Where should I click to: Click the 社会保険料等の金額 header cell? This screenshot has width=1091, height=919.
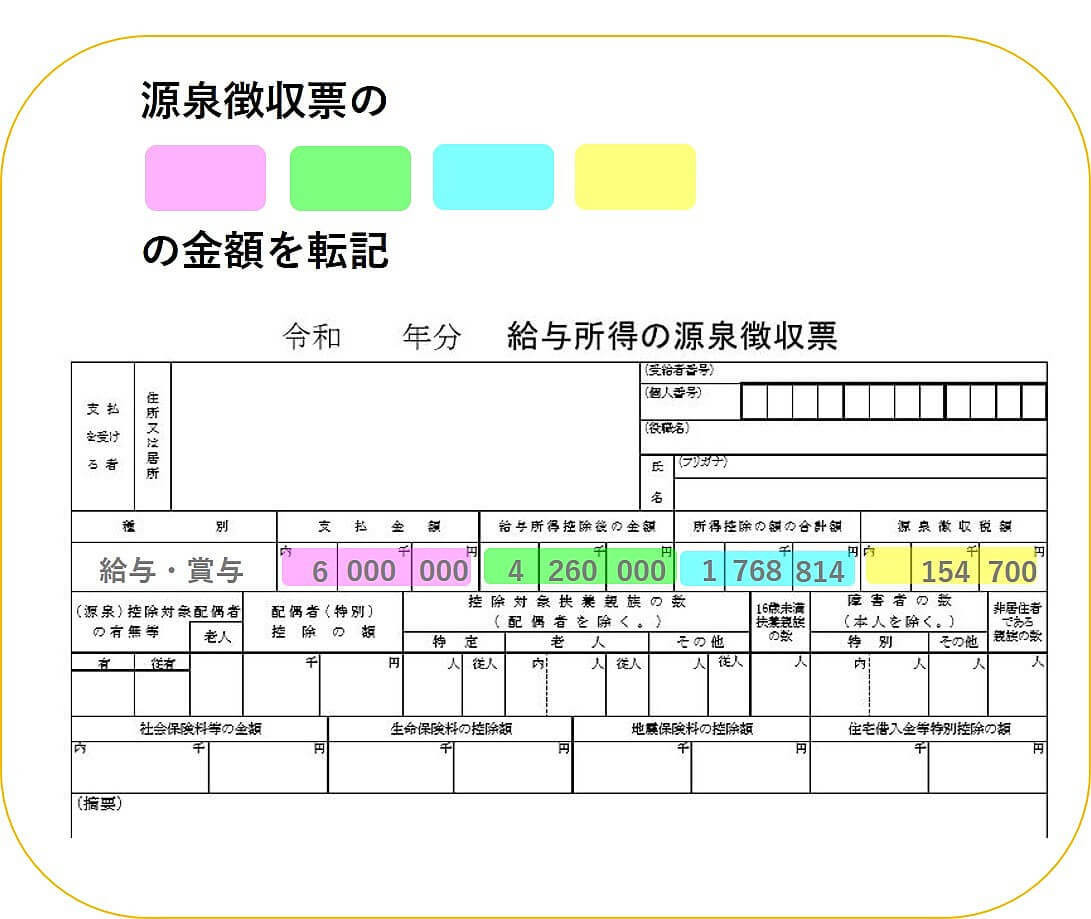200,729
